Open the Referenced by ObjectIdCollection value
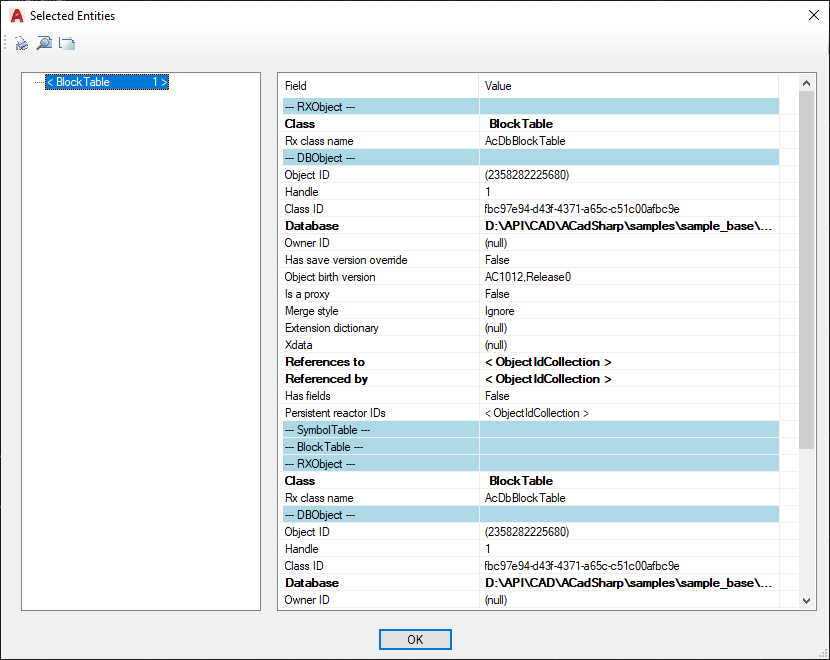The width and height of the screenshot is (830, 660). [x=548, y=379]
